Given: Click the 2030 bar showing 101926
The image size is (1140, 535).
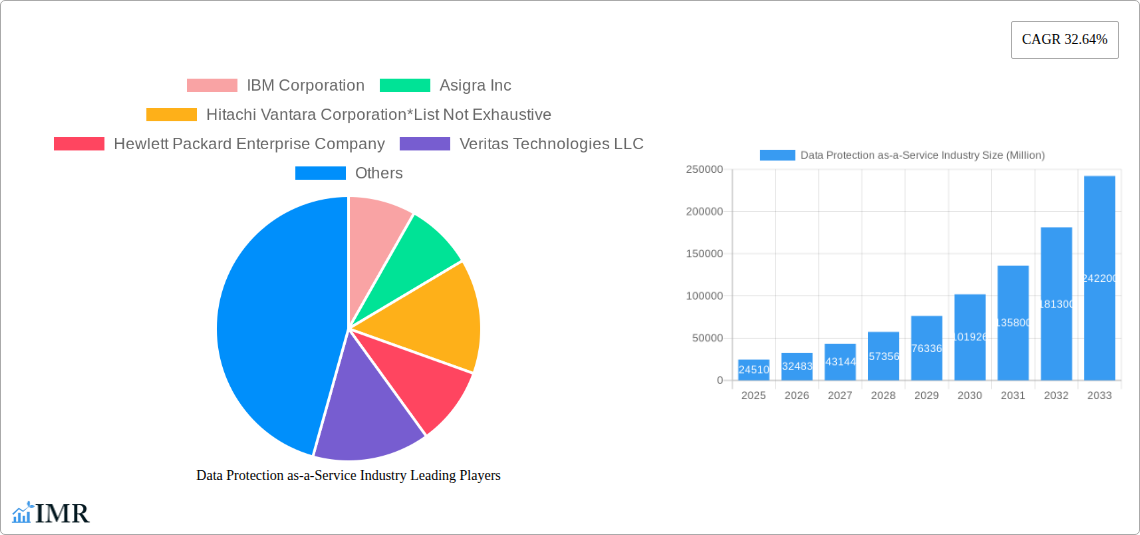Looking at the screenshot, I should coord(970,337).
